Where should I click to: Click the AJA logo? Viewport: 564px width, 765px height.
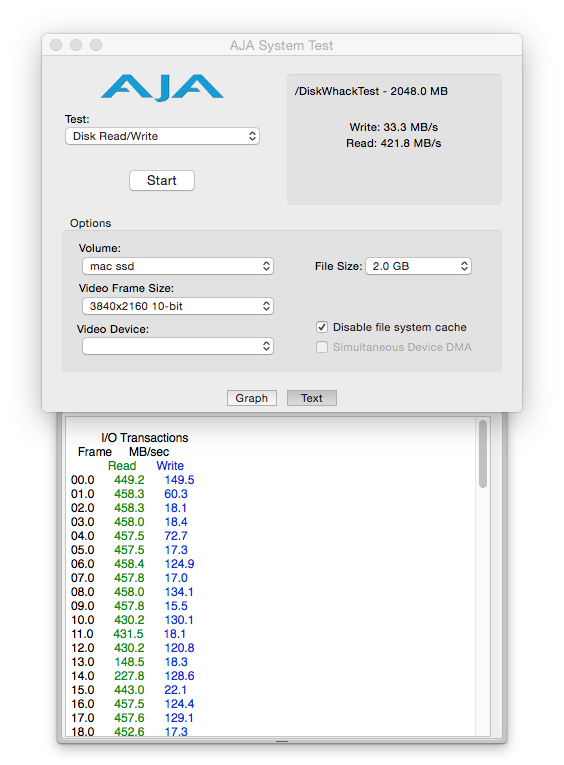(x=162, y=87)
